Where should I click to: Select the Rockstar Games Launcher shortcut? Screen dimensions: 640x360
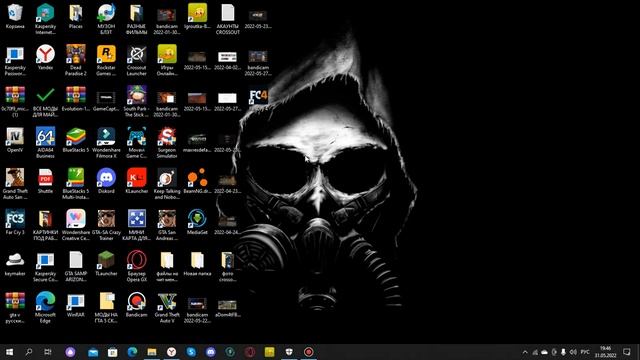(106, 60)
